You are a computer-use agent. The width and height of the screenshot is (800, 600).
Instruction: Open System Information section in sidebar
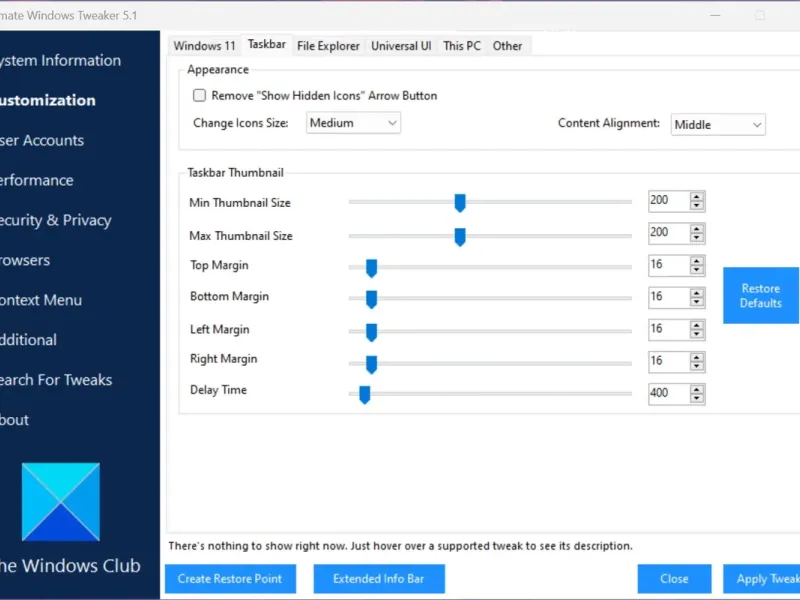60,60
